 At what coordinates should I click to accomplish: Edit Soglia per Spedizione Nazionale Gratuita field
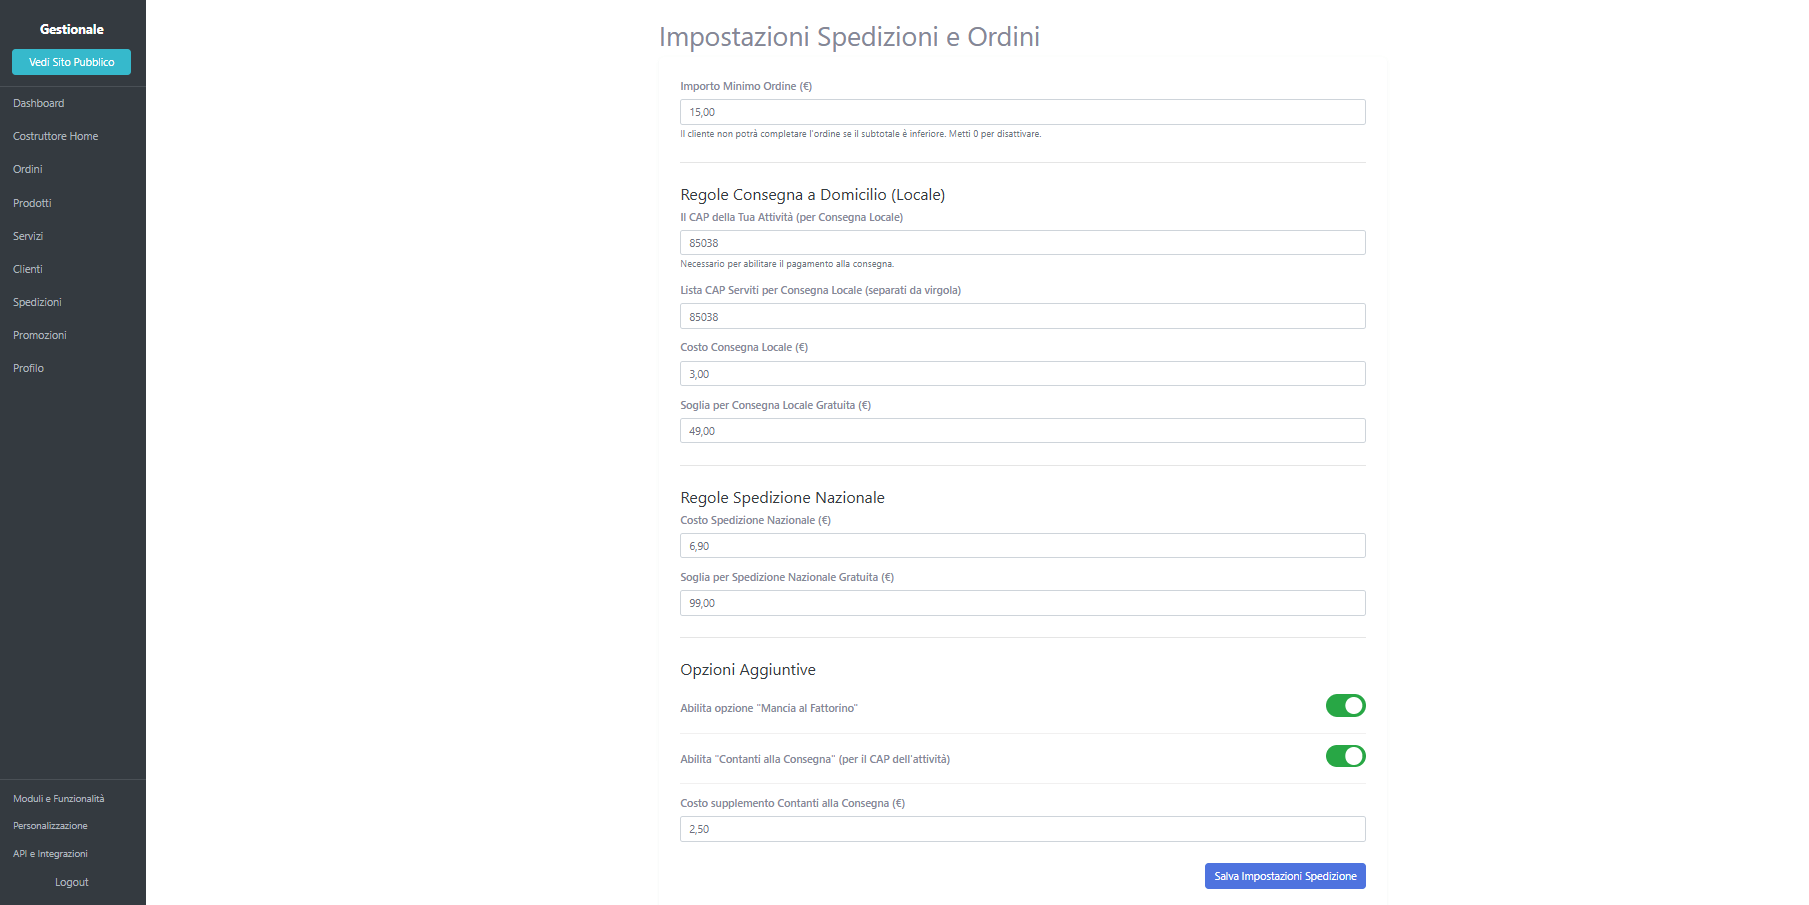tap(1022, 603)
